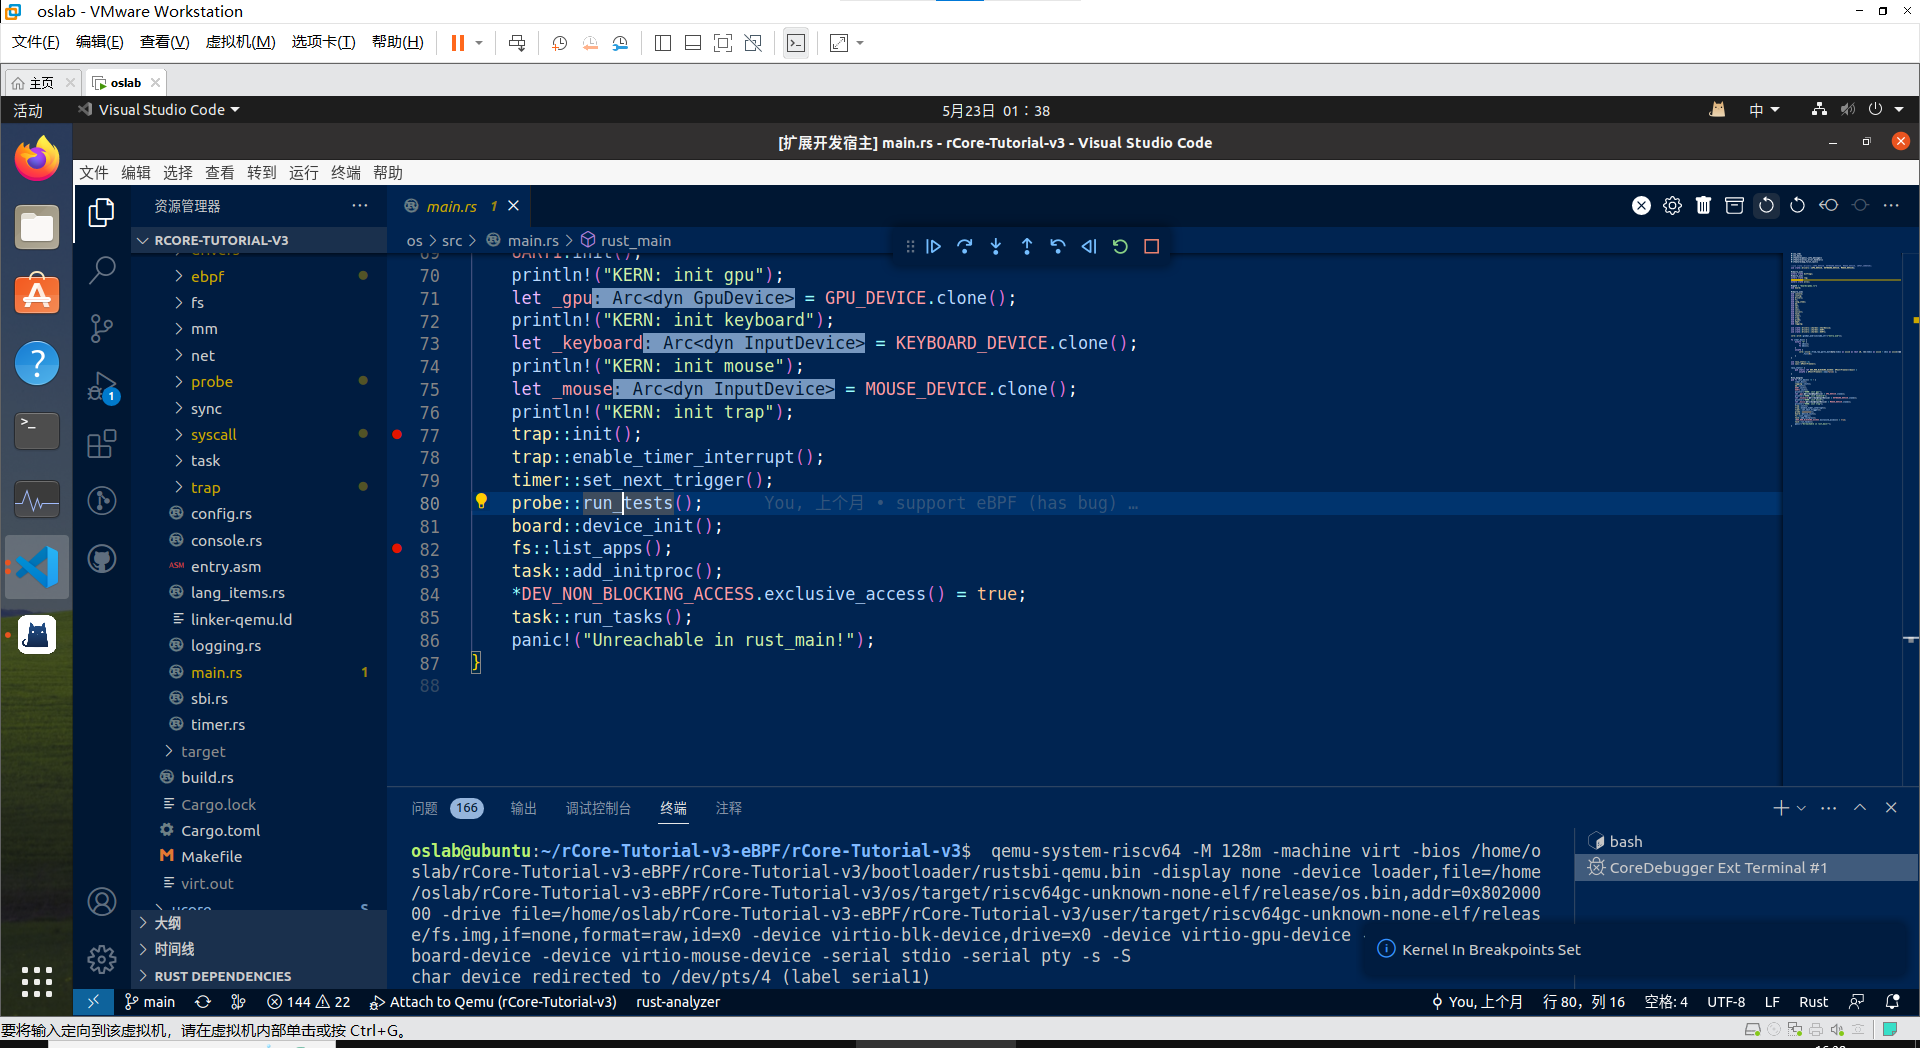Expand the trap folder
Screen dimensions: 1920x1048
205,488
